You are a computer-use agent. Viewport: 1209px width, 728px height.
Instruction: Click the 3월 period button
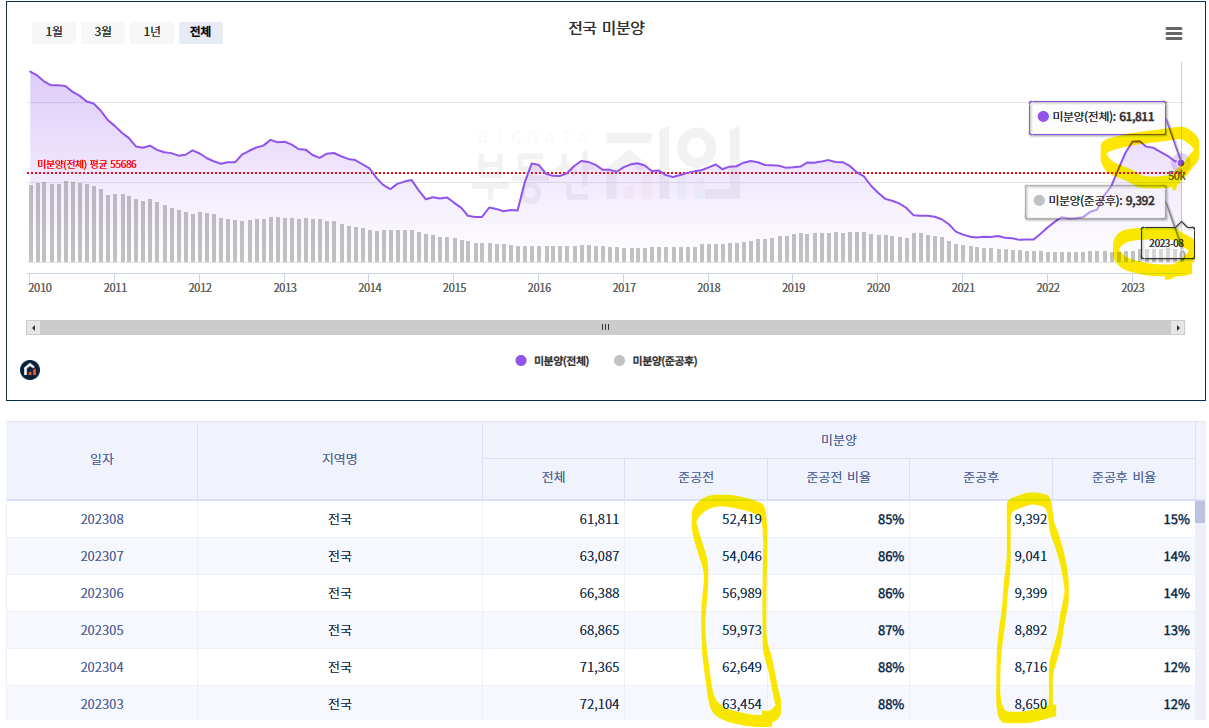click(x=102, y=32)
